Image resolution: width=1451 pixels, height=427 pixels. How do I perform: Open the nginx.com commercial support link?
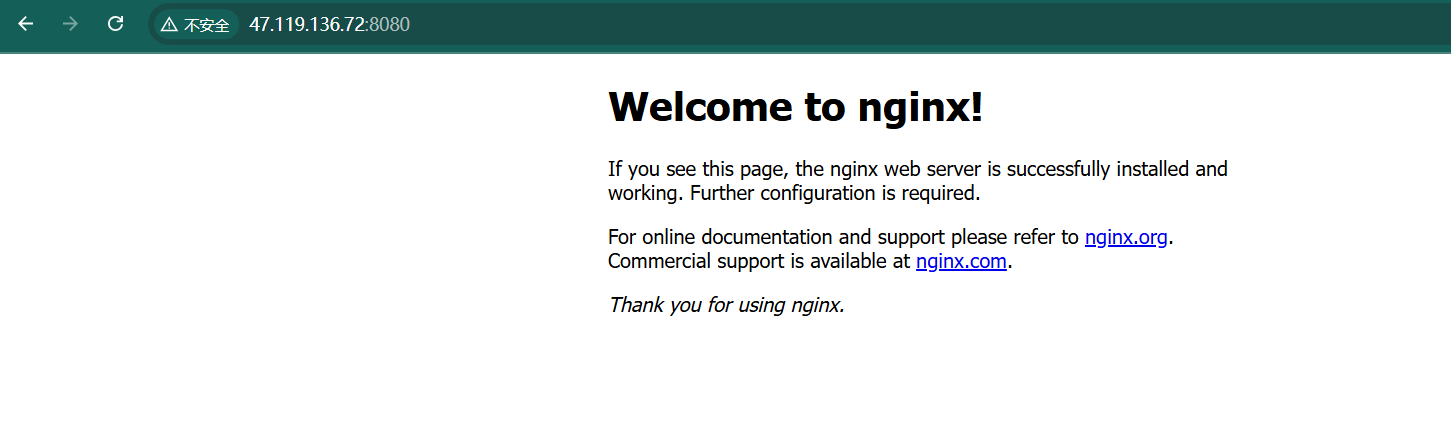(x=961, y=262)
